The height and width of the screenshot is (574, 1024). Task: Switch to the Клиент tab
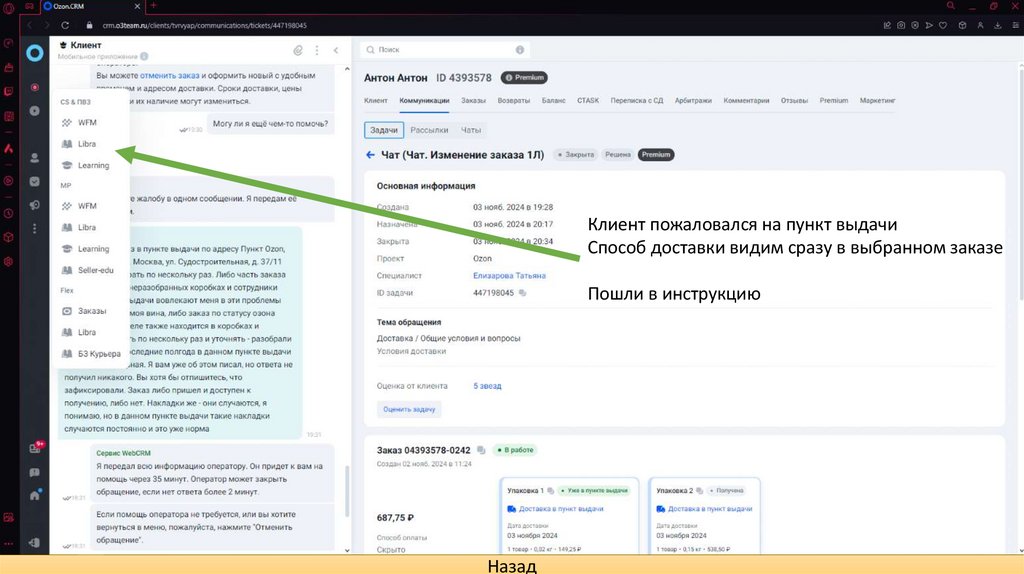point(376,101)
